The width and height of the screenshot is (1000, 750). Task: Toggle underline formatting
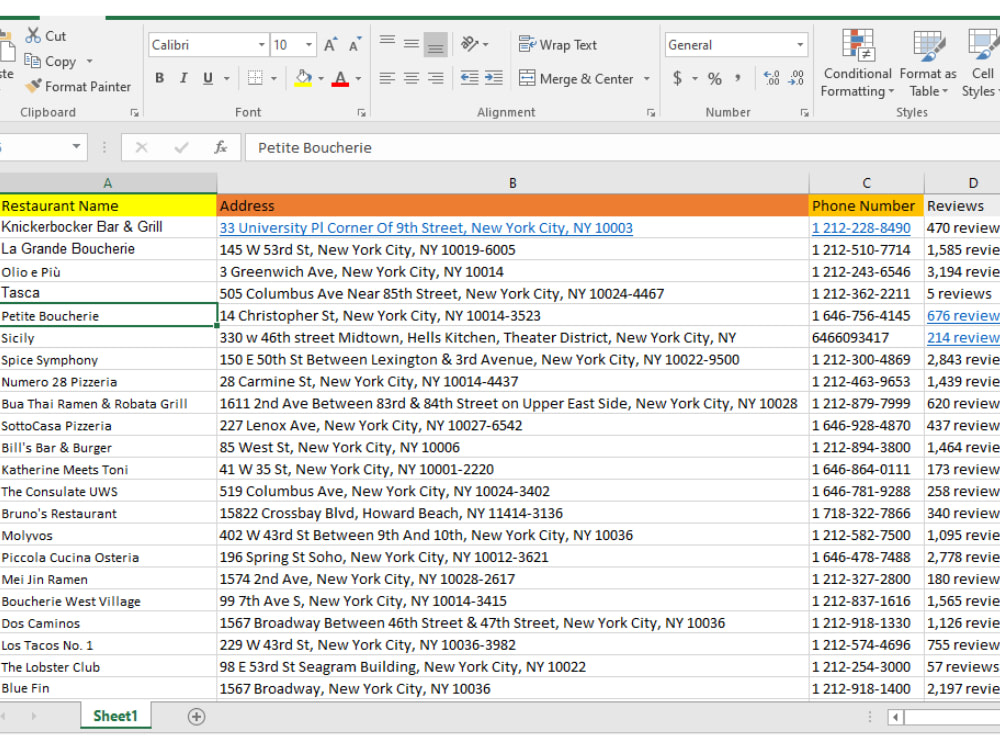click(x=205, y=77)
